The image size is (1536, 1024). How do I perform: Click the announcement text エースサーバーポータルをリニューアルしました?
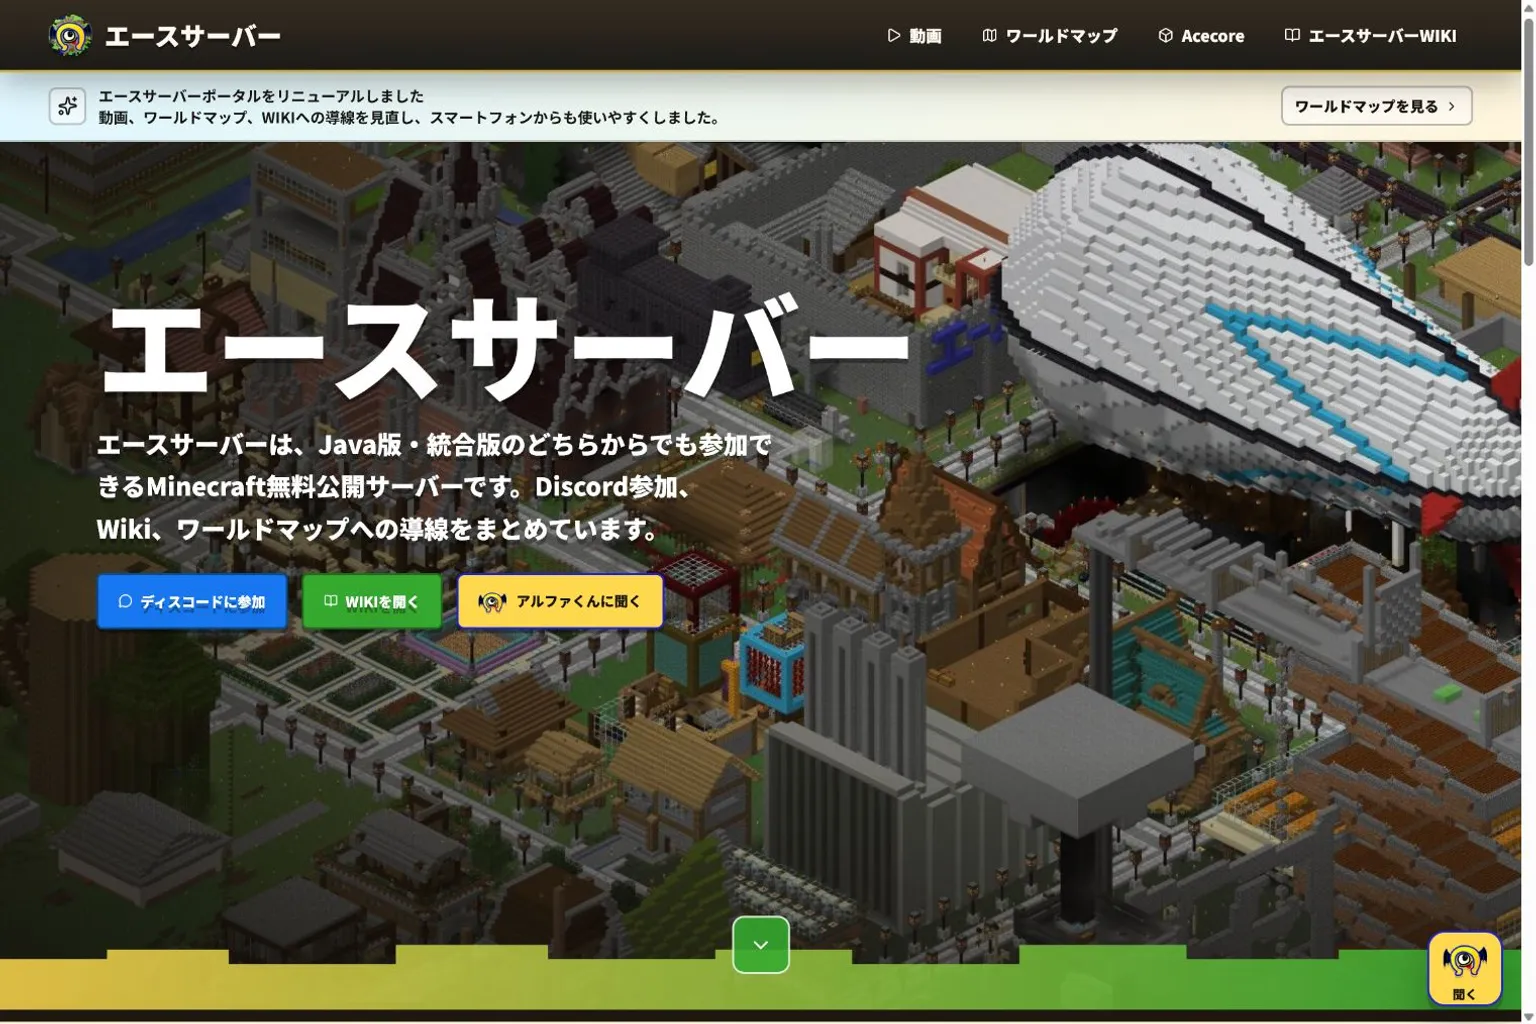click(261, 96)
